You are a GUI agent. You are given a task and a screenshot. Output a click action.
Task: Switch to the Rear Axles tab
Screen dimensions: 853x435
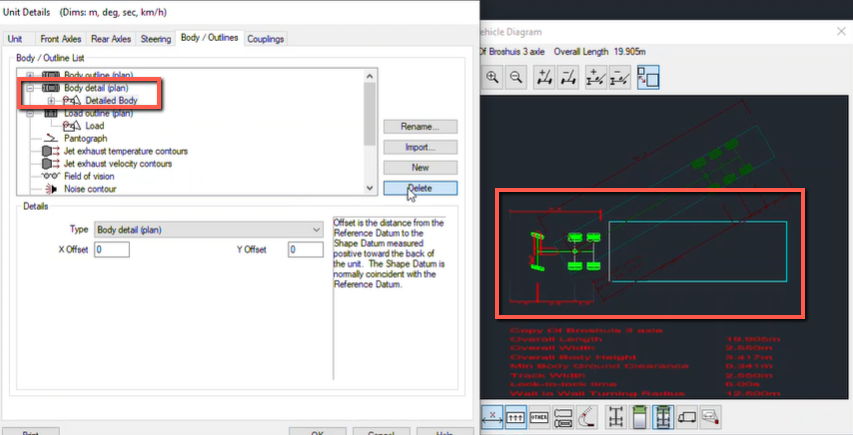click(111, 39)
